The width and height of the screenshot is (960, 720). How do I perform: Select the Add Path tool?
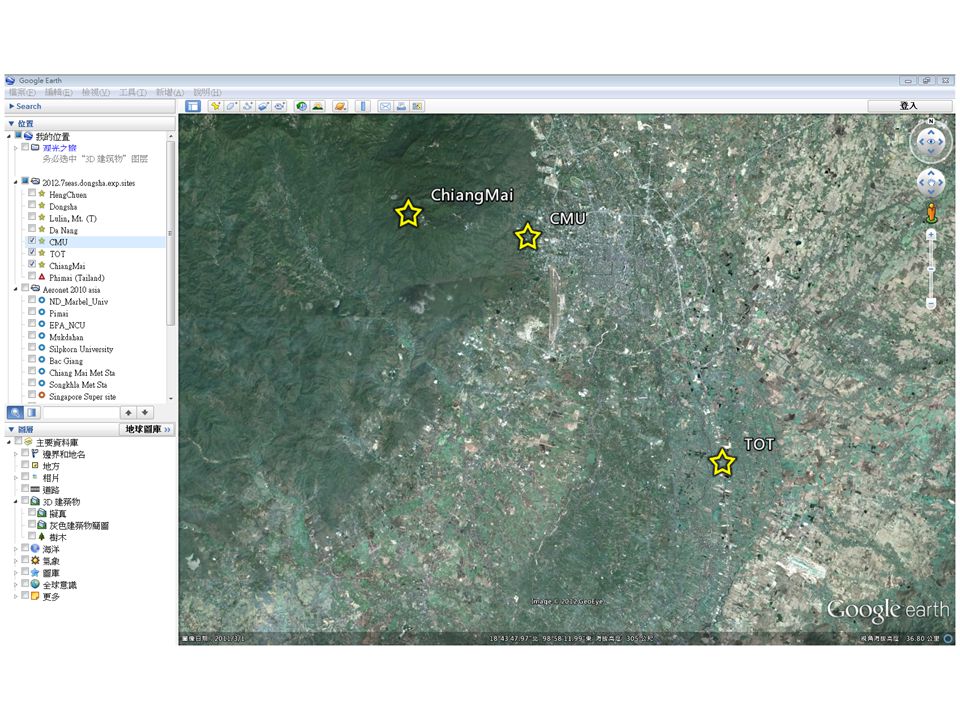point(247,107)
